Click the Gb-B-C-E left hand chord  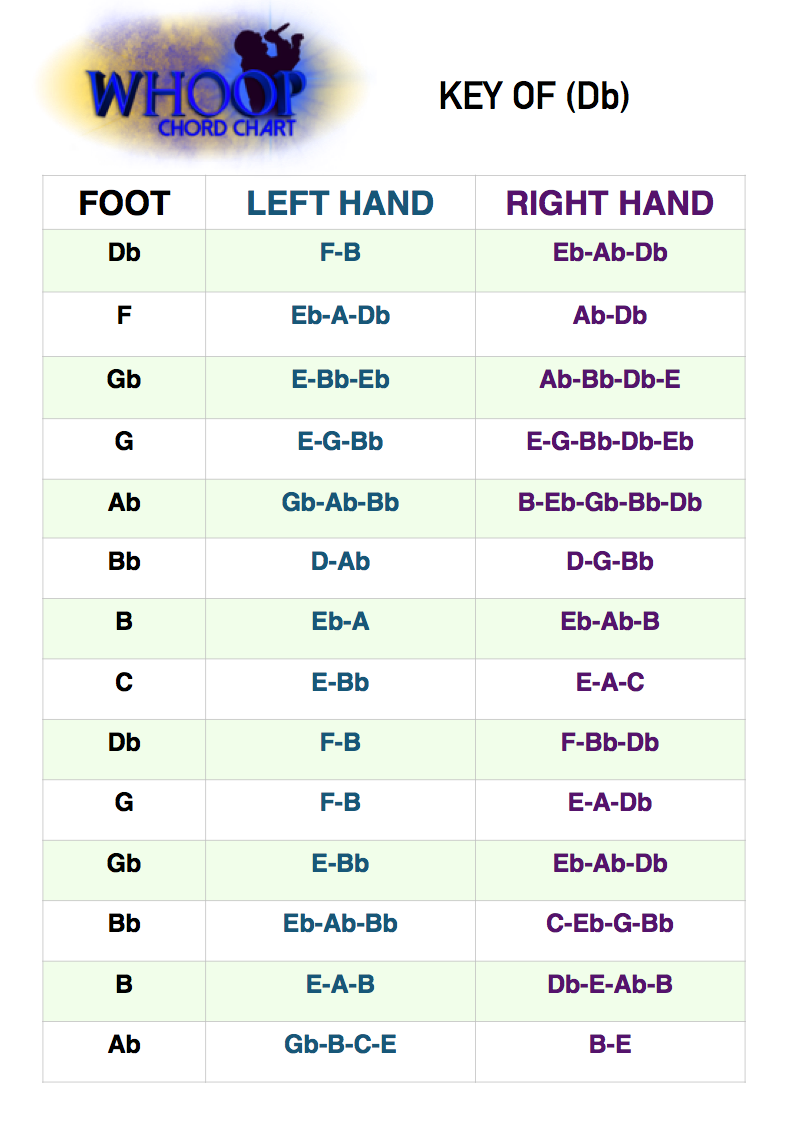tap(340, 1045)
